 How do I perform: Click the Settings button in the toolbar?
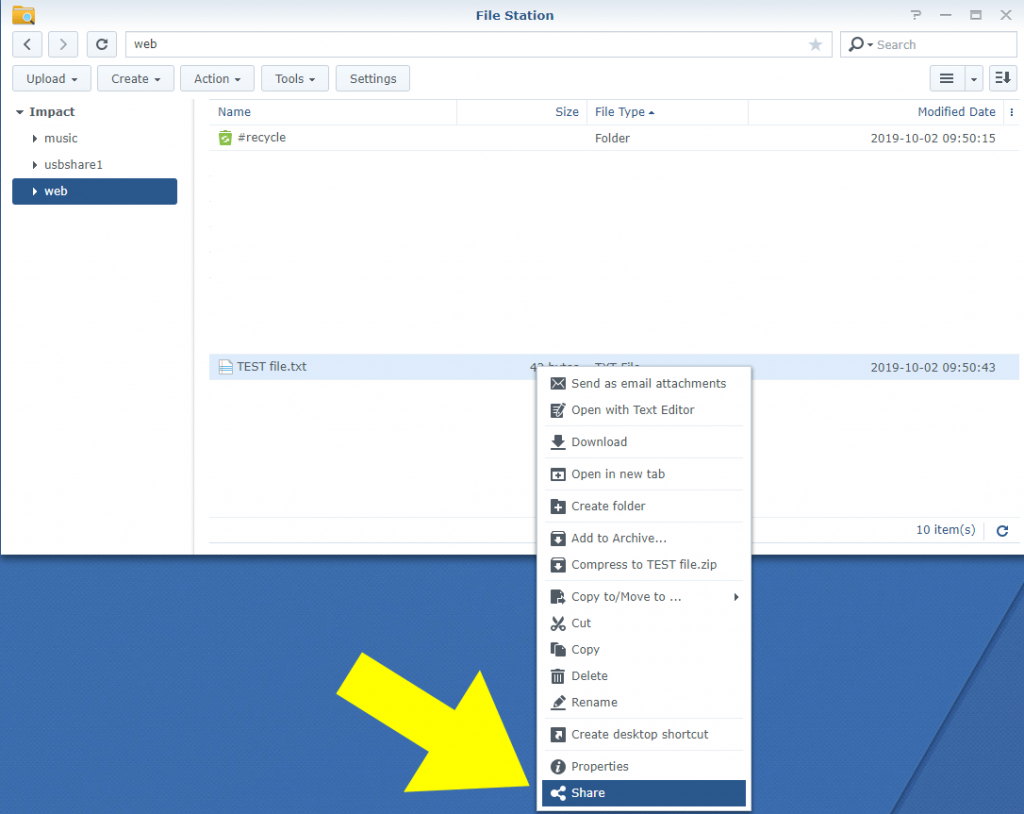[372, 78]
